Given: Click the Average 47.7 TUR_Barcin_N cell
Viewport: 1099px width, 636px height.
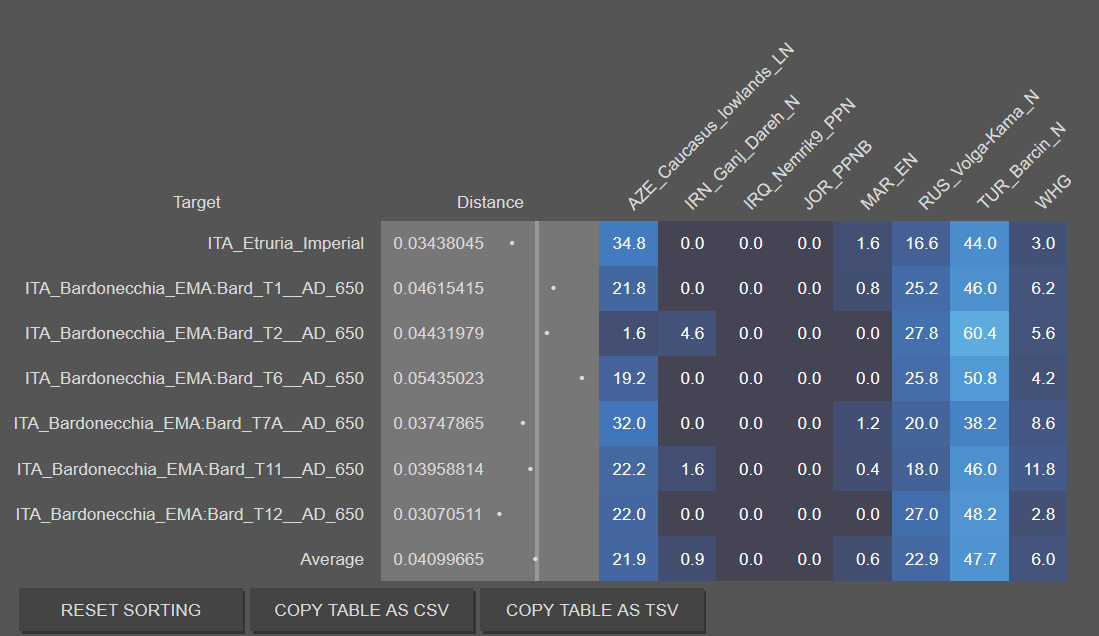Looking at the screenshot, I should (x=979, y=559).
